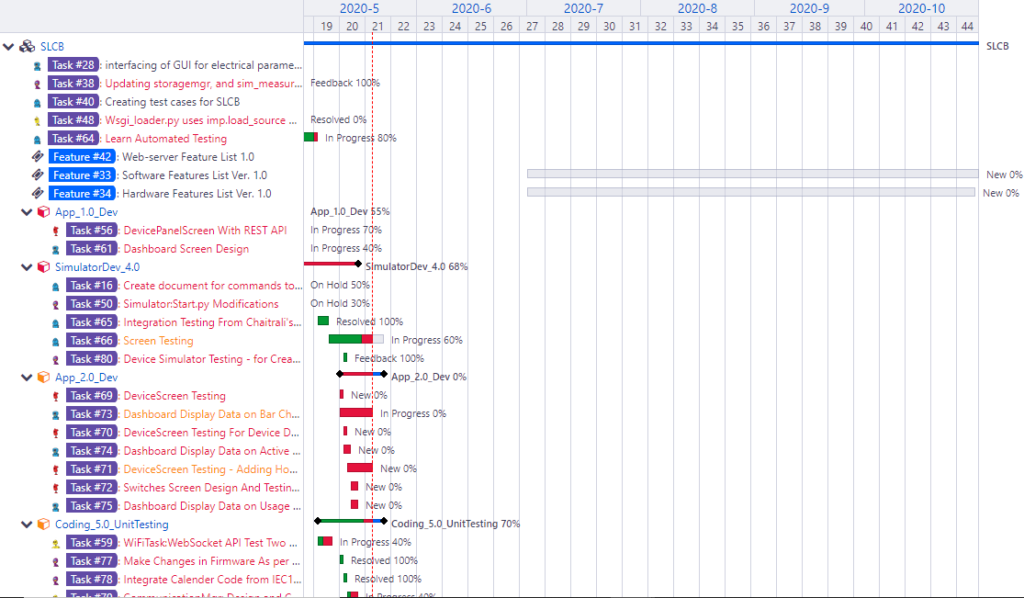Click the Feature #33 gray Gantt bar
Image resolution: width=1024 pixels, height=598 pixels.
(x=750, y=174)
